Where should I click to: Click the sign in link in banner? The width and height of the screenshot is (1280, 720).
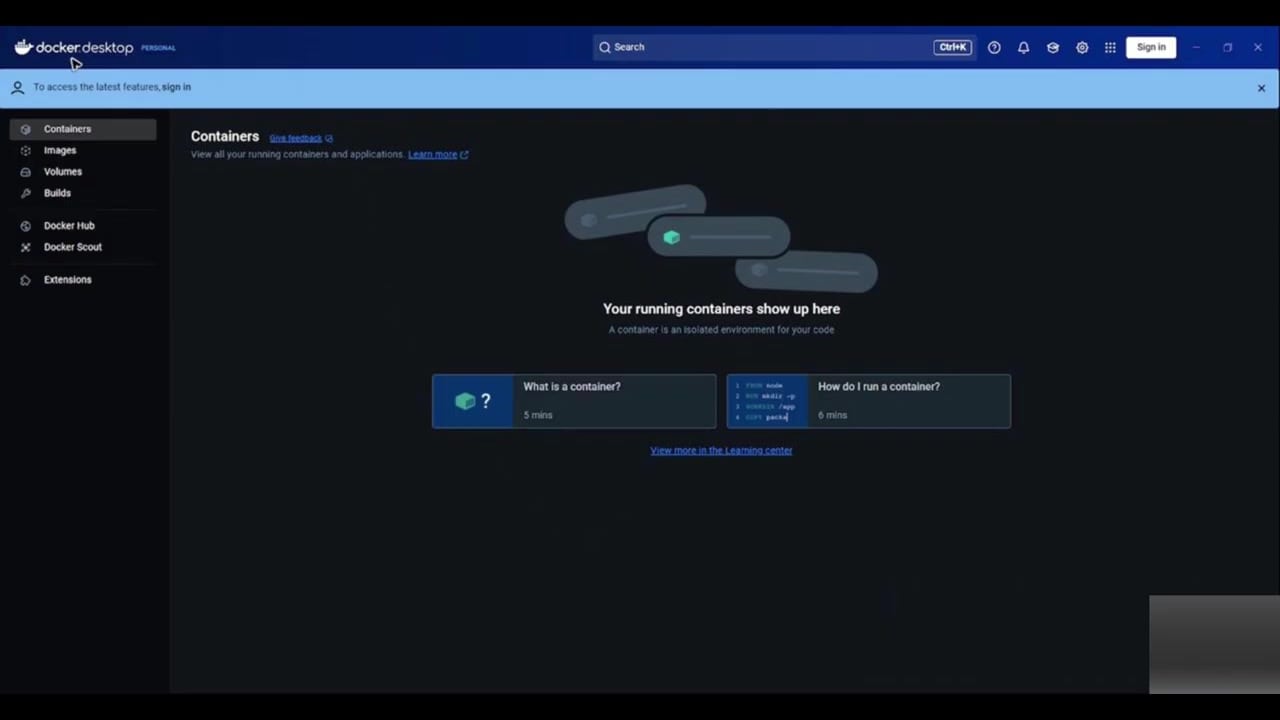(176, 87)
